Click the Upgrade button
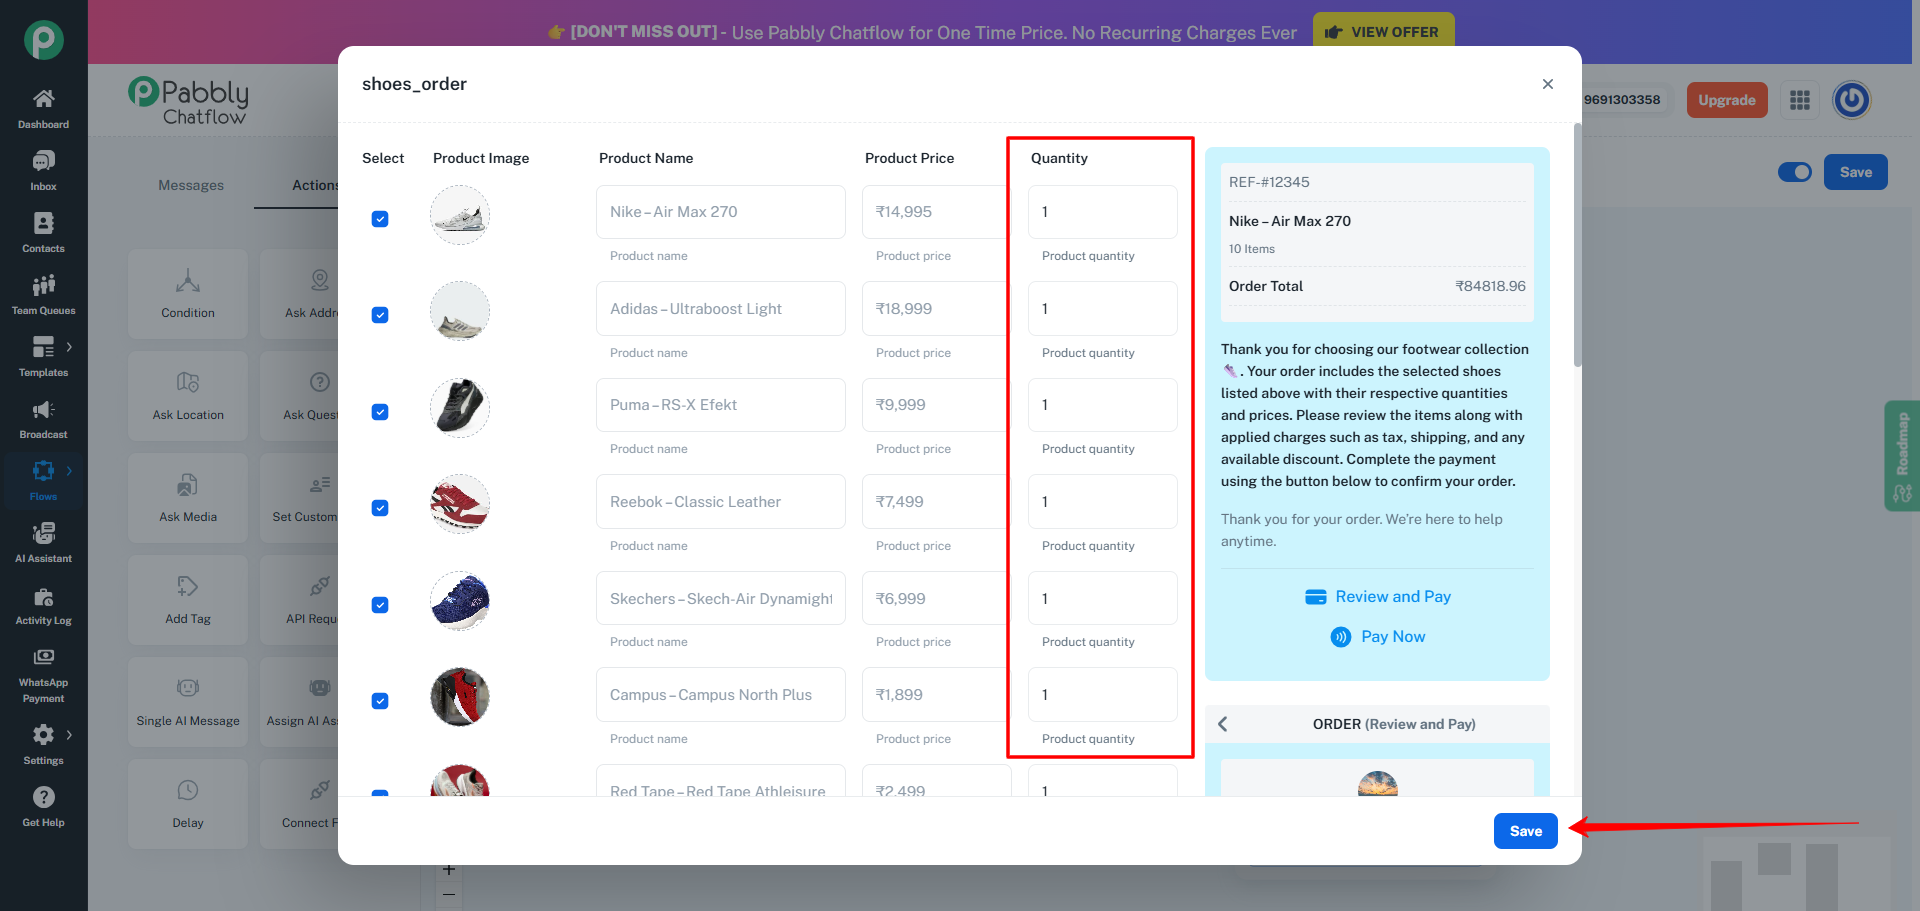 [x=1727, y=100]
